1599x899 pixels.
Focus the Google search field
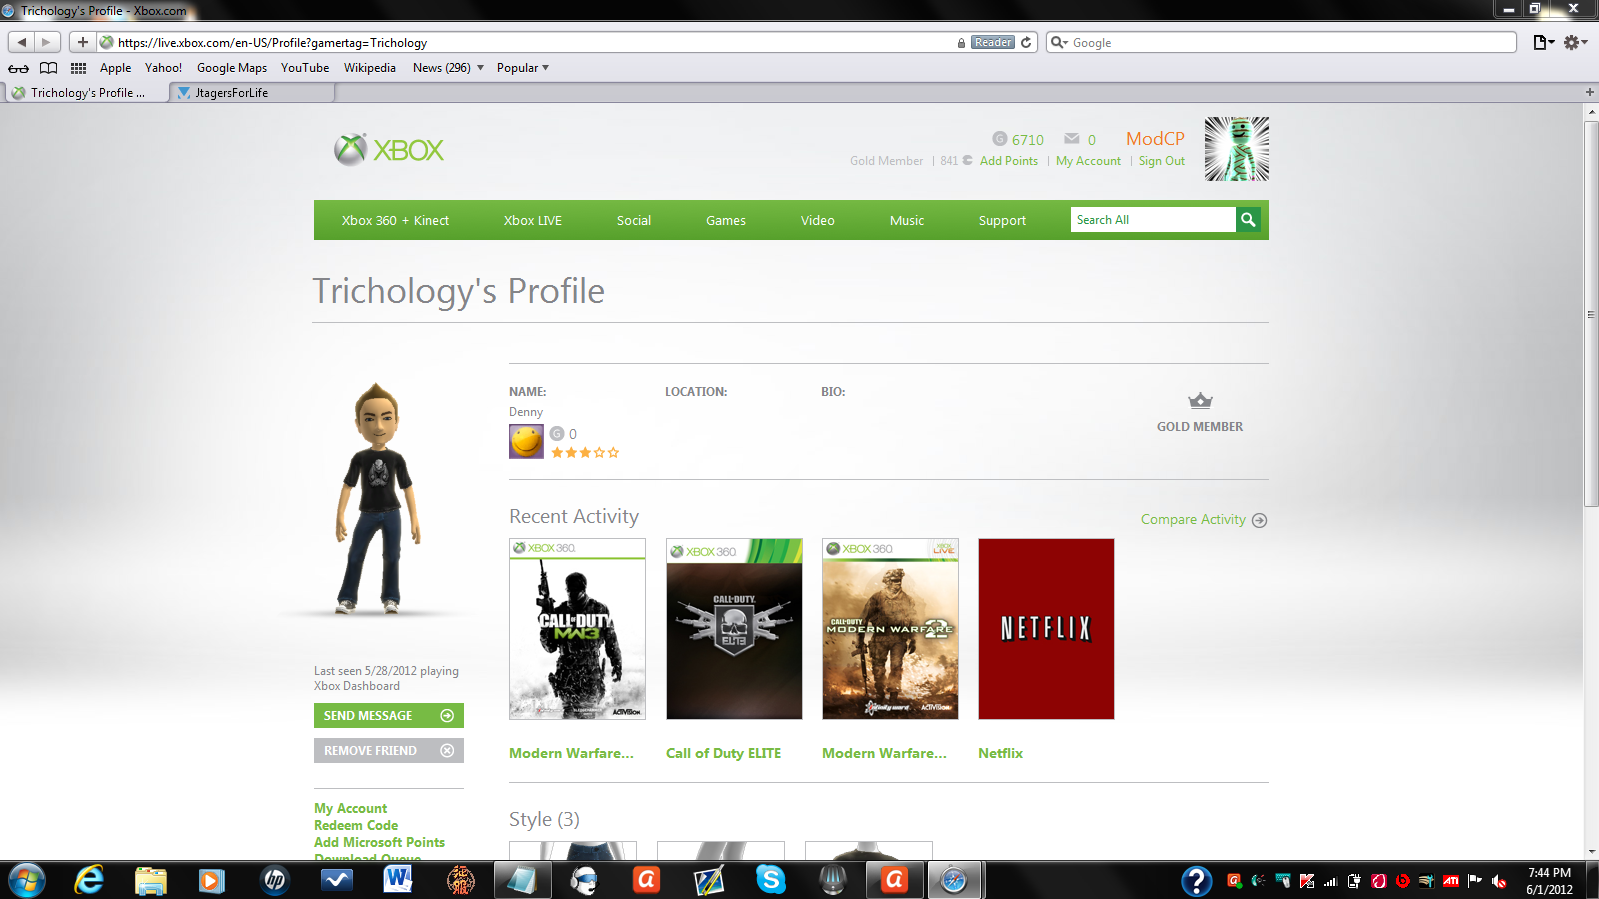[x=1282, y=42]
